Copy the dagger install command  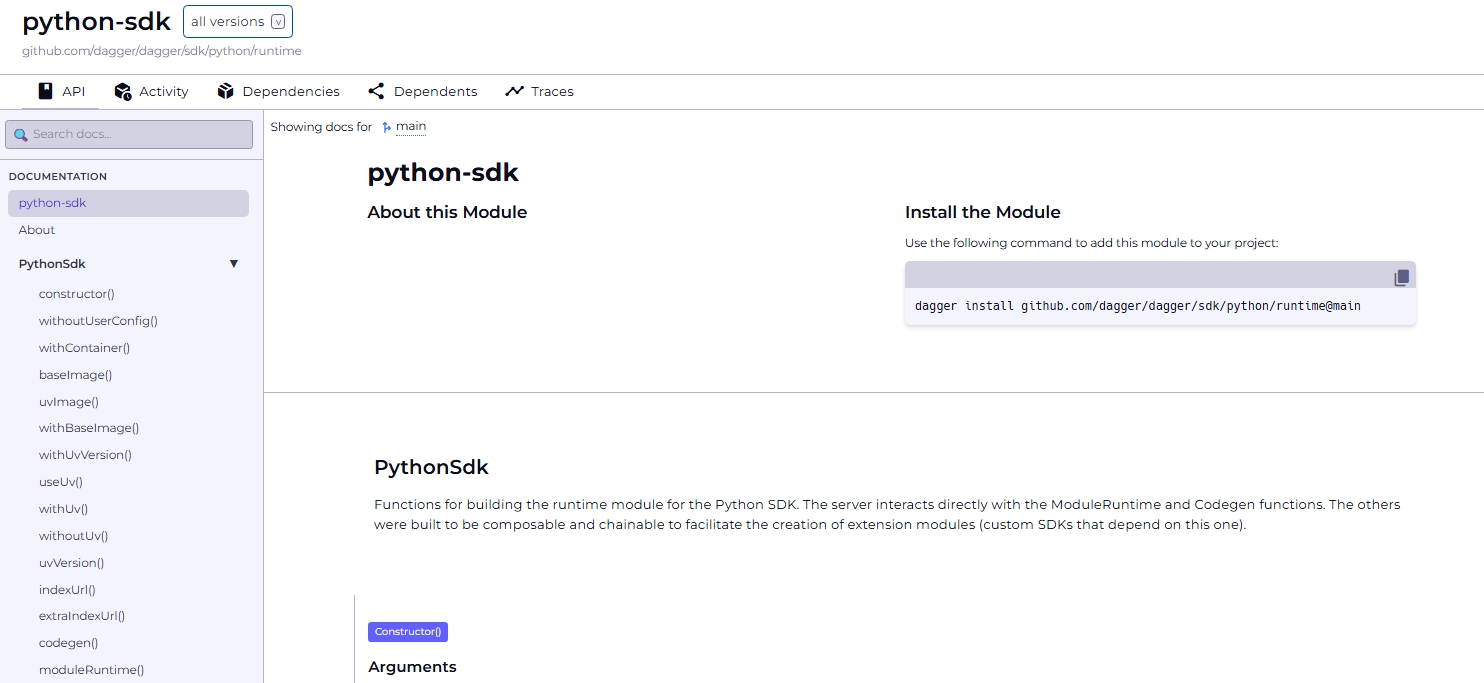point(1401,277)
